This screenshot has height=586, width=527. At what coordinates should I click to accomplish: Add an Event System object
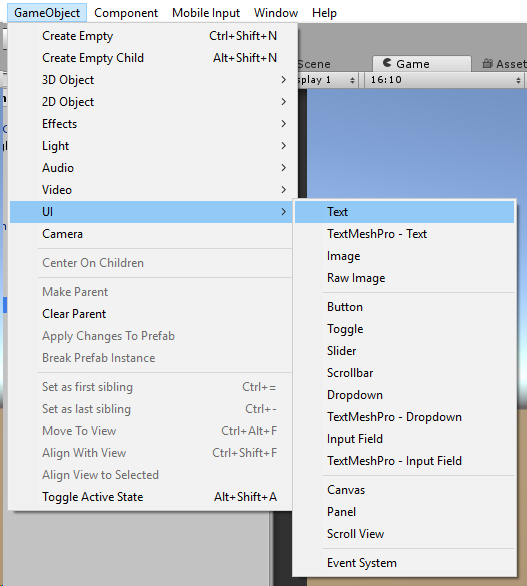click(404, 563)
